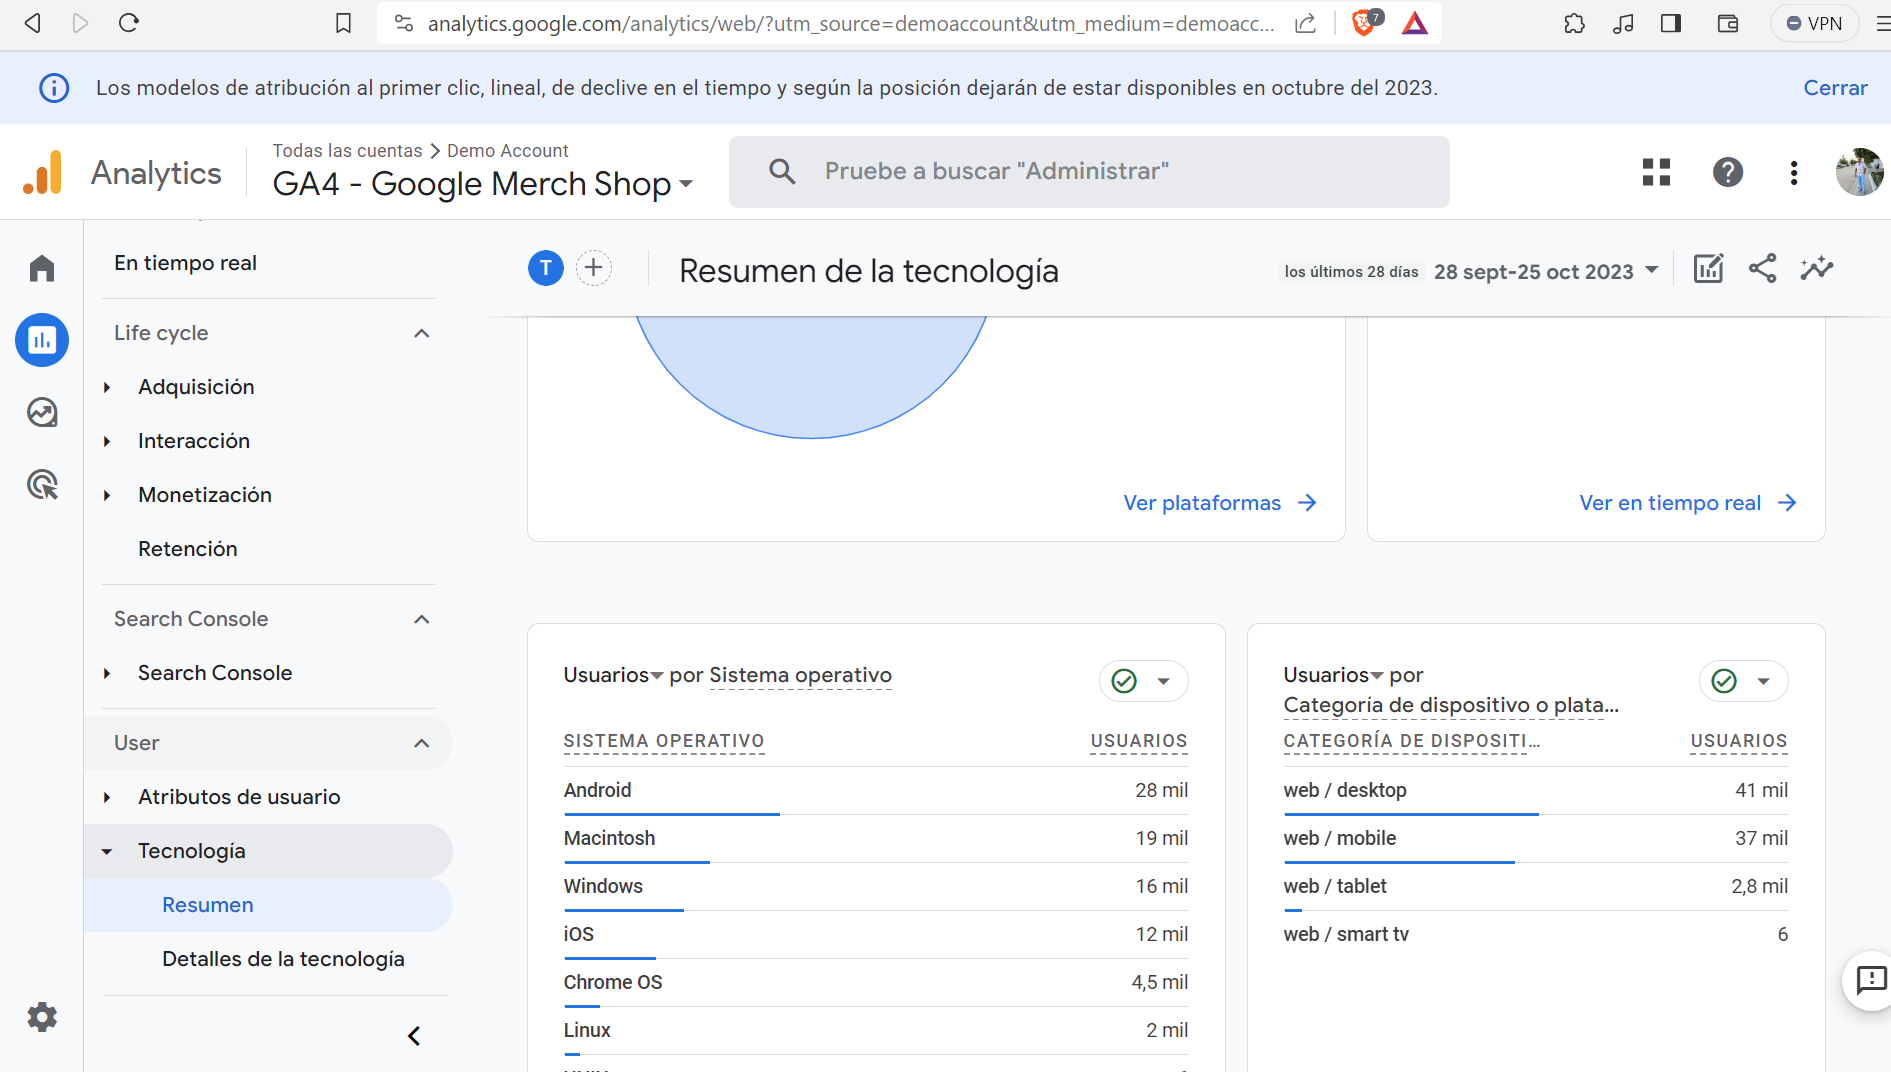Open the three-dot more options menu
This screenshot has width=1891, height=1072.
(1794, 172)
